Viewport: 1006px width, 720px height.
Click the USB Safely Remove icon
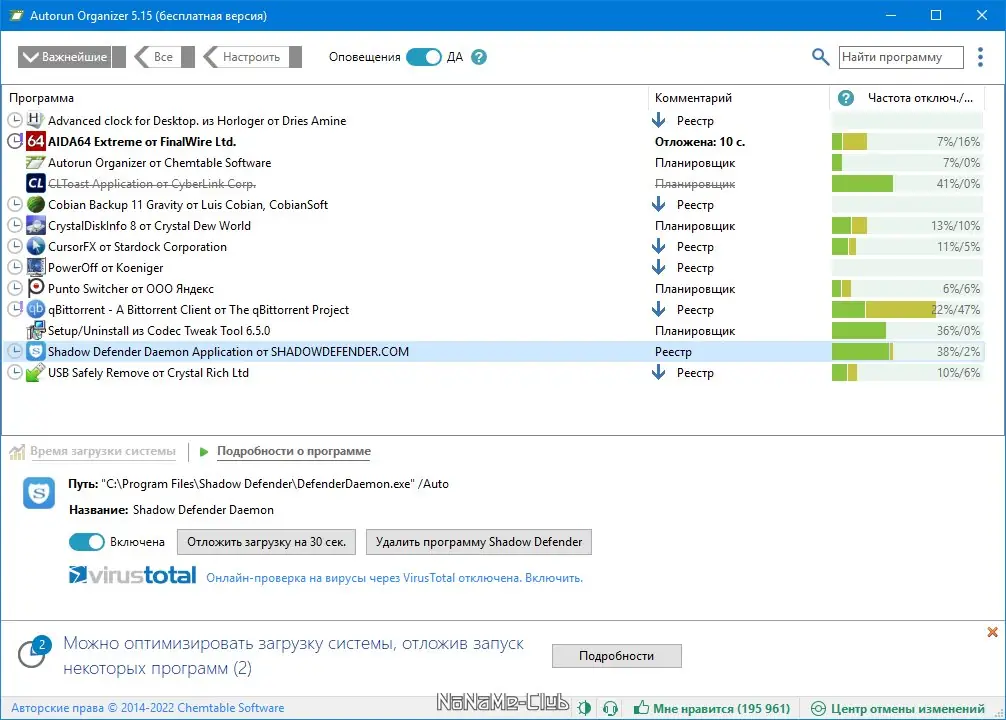tap(36, 373)
